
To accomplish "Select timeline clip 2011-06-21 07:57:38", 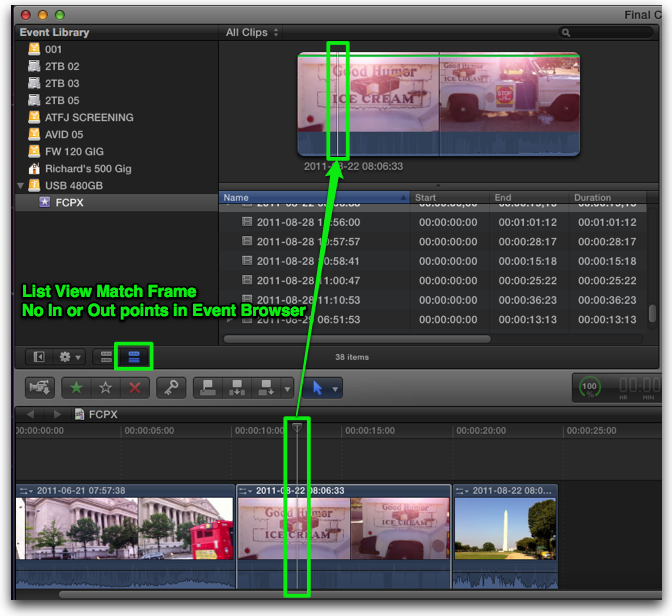I will [x=125, y=536].
